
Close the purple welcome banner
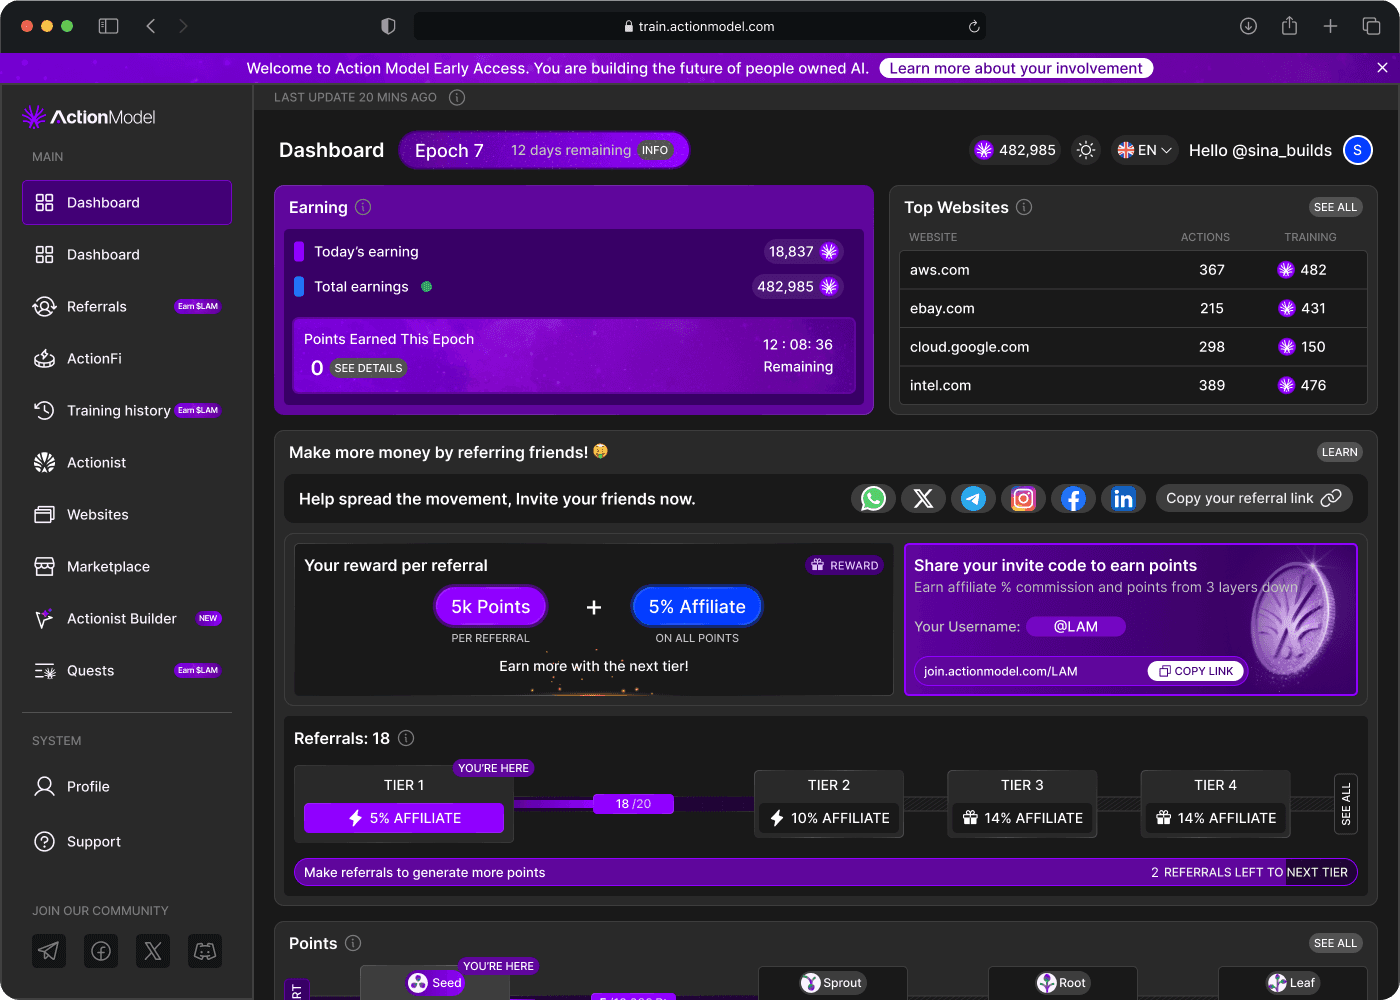point(1382,68)
